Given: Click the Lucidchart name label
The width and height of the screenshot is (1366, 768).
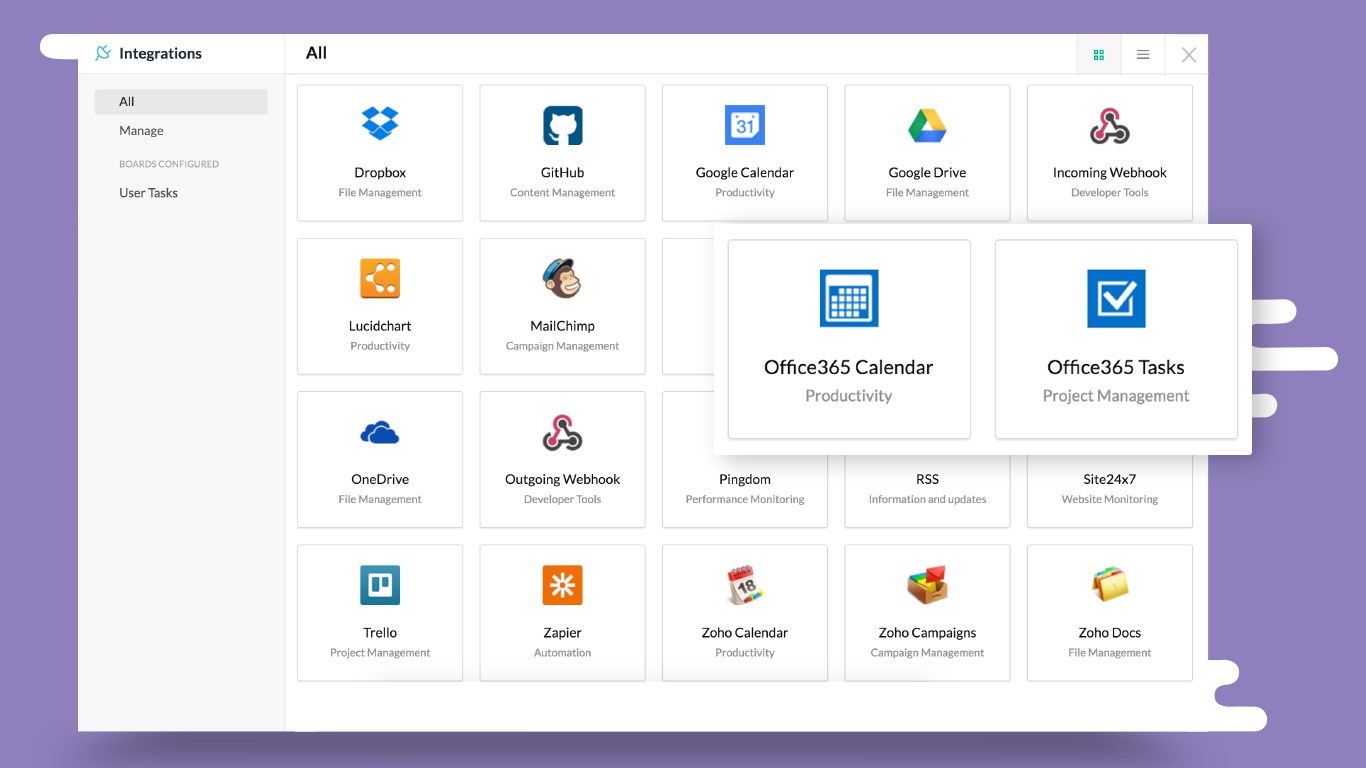Looking at the screenshot, I should click(380, 326).
